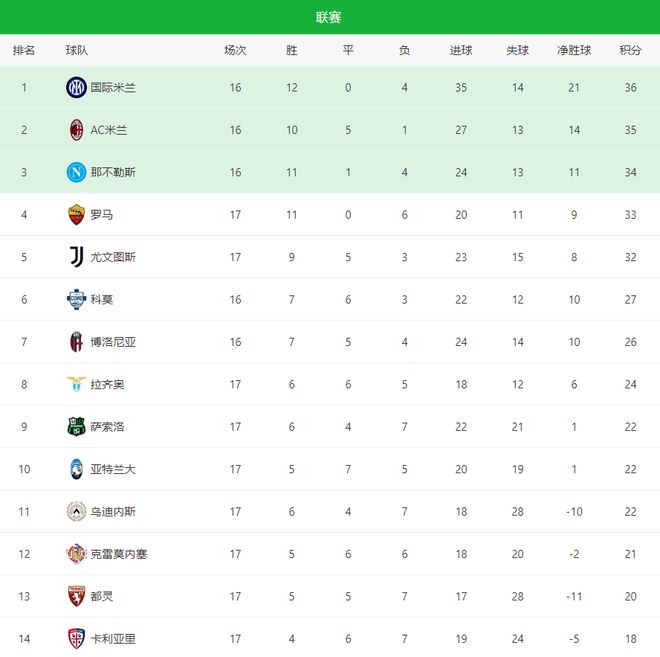Click the Atalanta (亚特兰大) club crest

point(76,469)
